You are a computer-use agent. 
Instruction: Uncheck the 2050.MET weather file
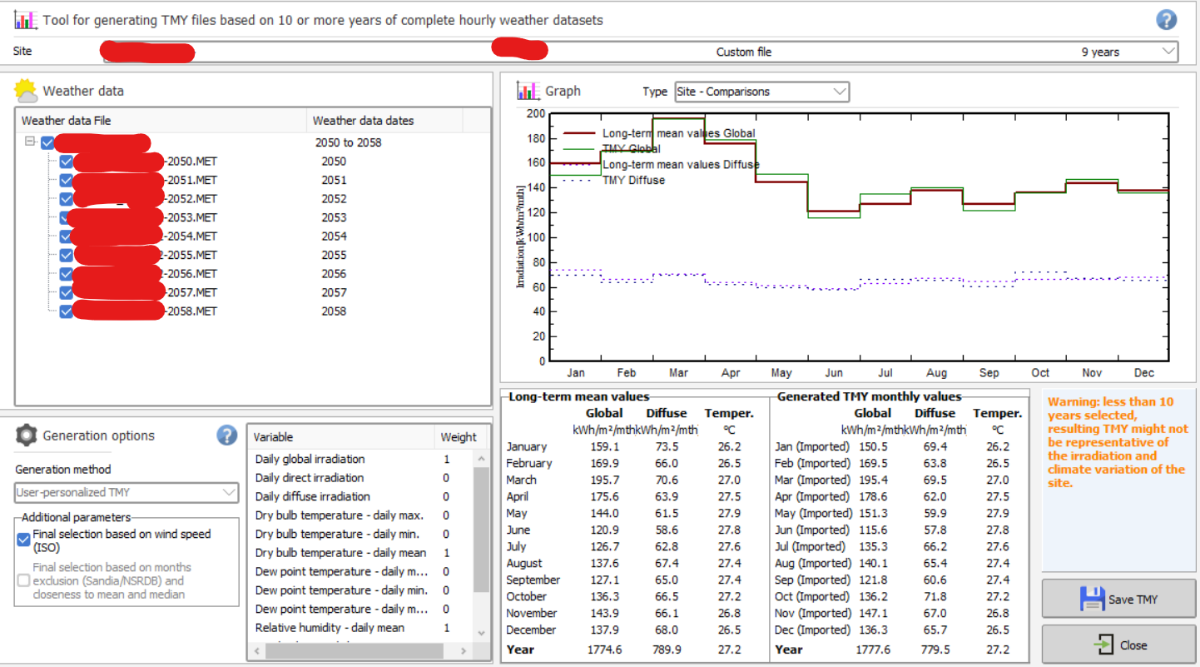(66, 161)
